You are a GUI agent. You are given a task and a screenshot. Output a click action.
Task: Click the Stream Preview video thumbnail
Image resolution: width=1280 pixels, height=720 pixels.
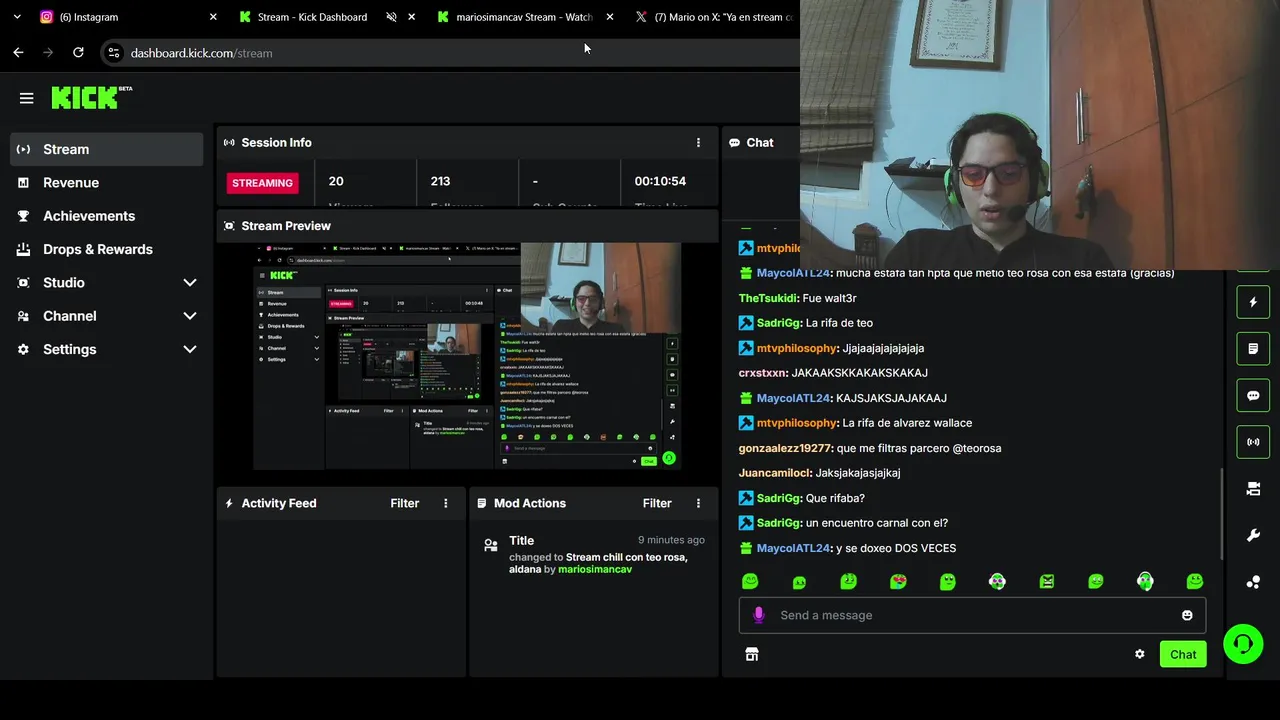(x=467, y=356)
